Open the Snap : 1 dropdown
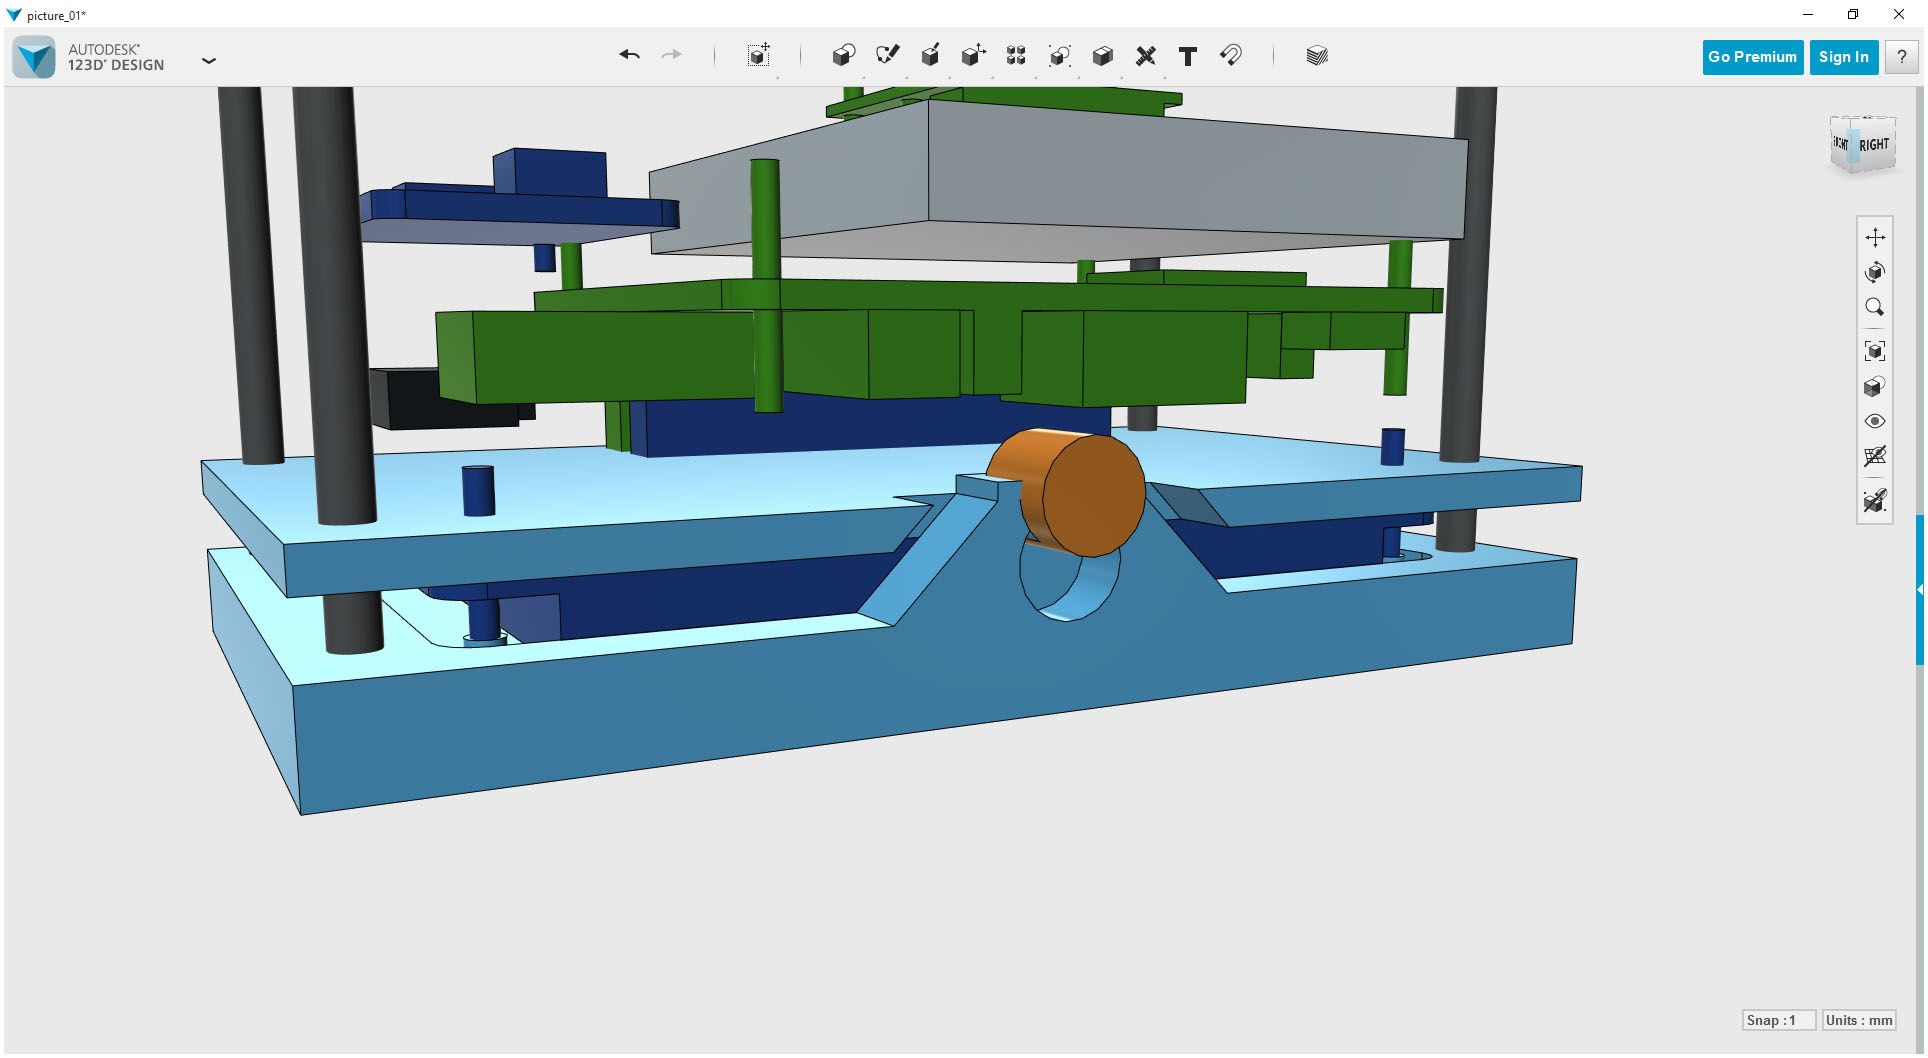Image resolution: width=1928 pixels, height=1058 pixels. pyautogui.click(x=1778, y=1020)
